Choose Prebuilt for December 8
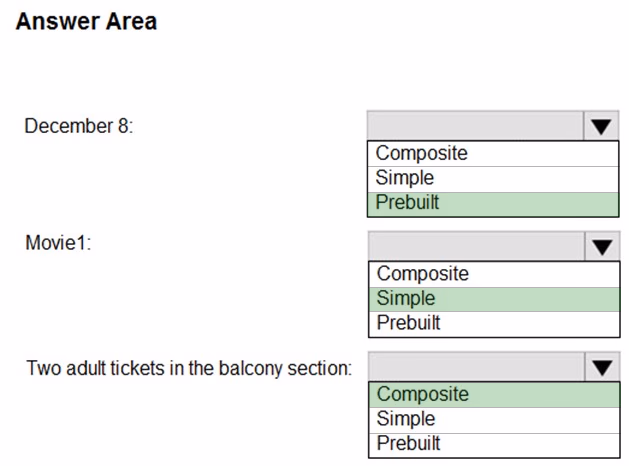This screenshot has width=629, height=466. tap(493, 204)
